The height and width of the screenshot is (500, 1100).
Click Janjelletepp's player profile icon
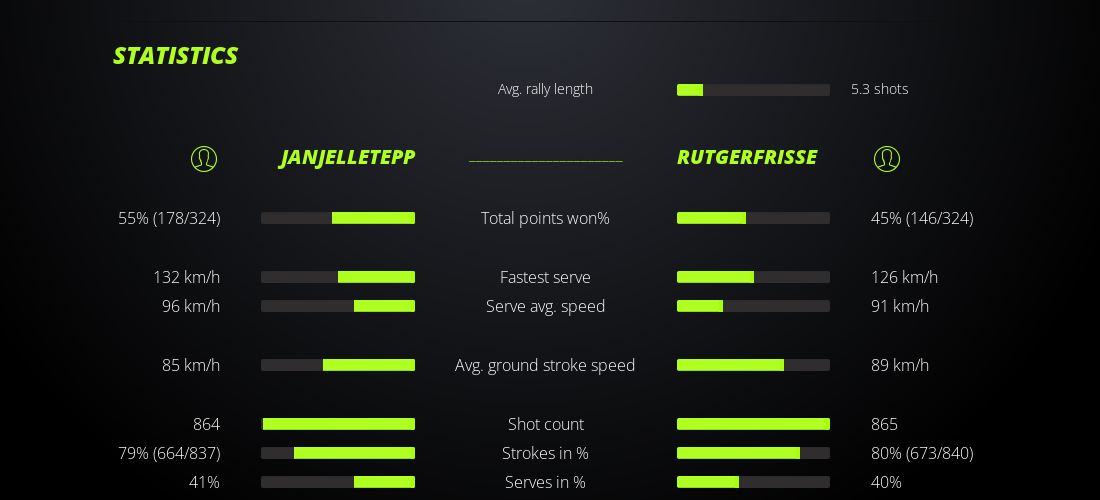point(204,159)
